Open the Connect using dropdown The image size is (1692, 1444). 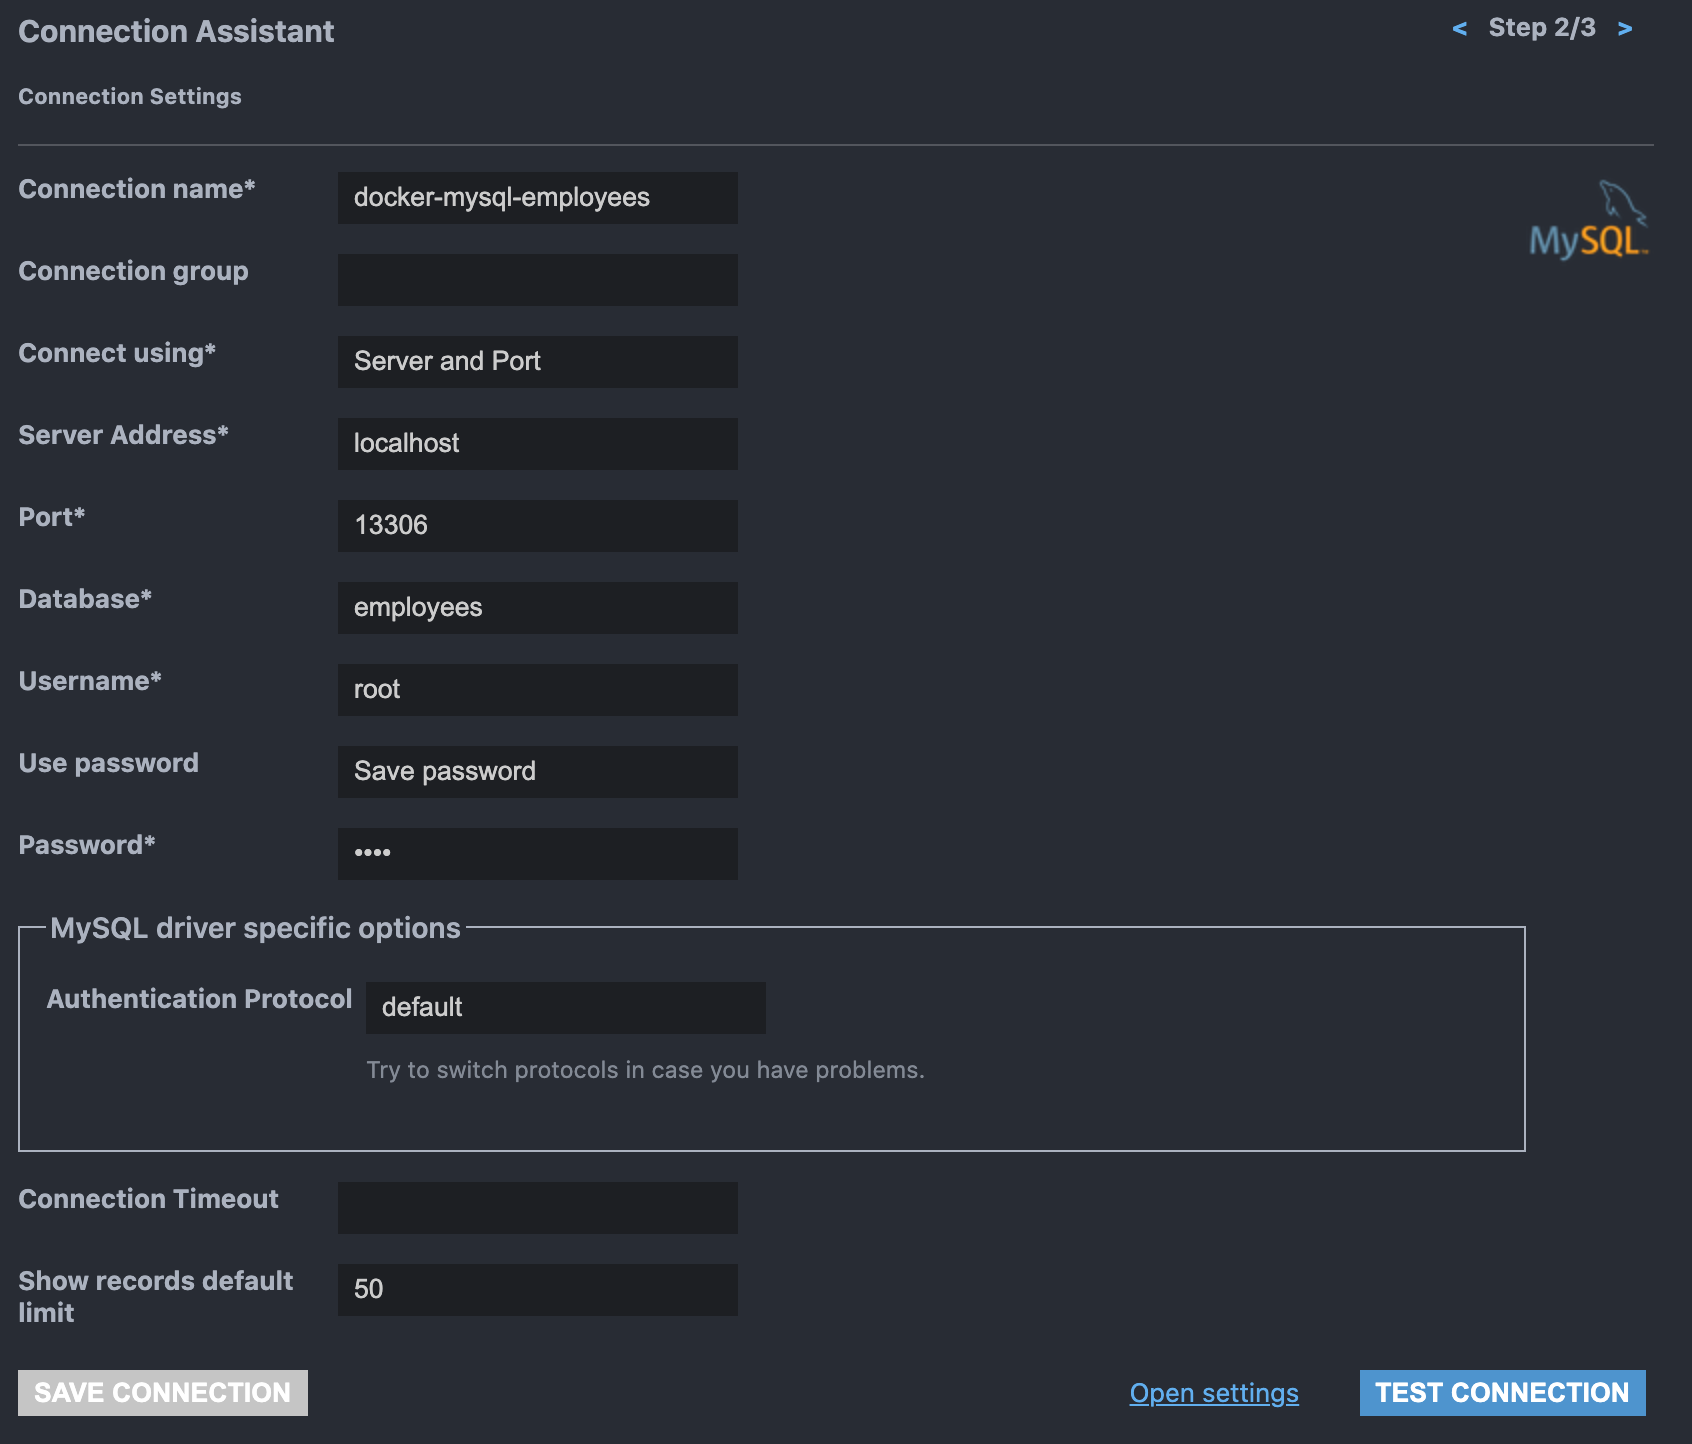537,361
